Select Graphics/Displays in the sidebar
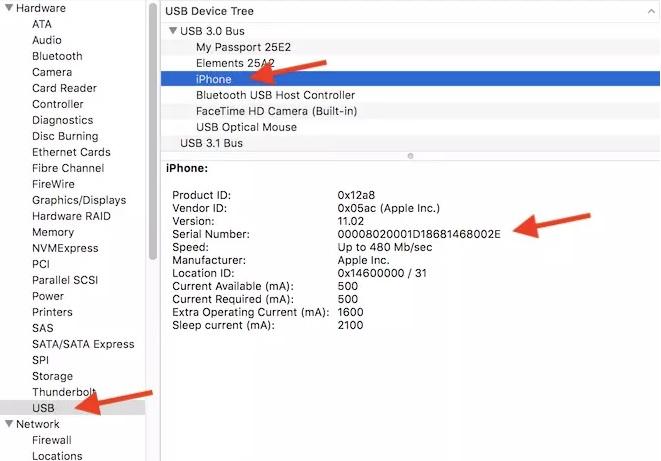Screen dimensions: 661x461 point(79,200)
